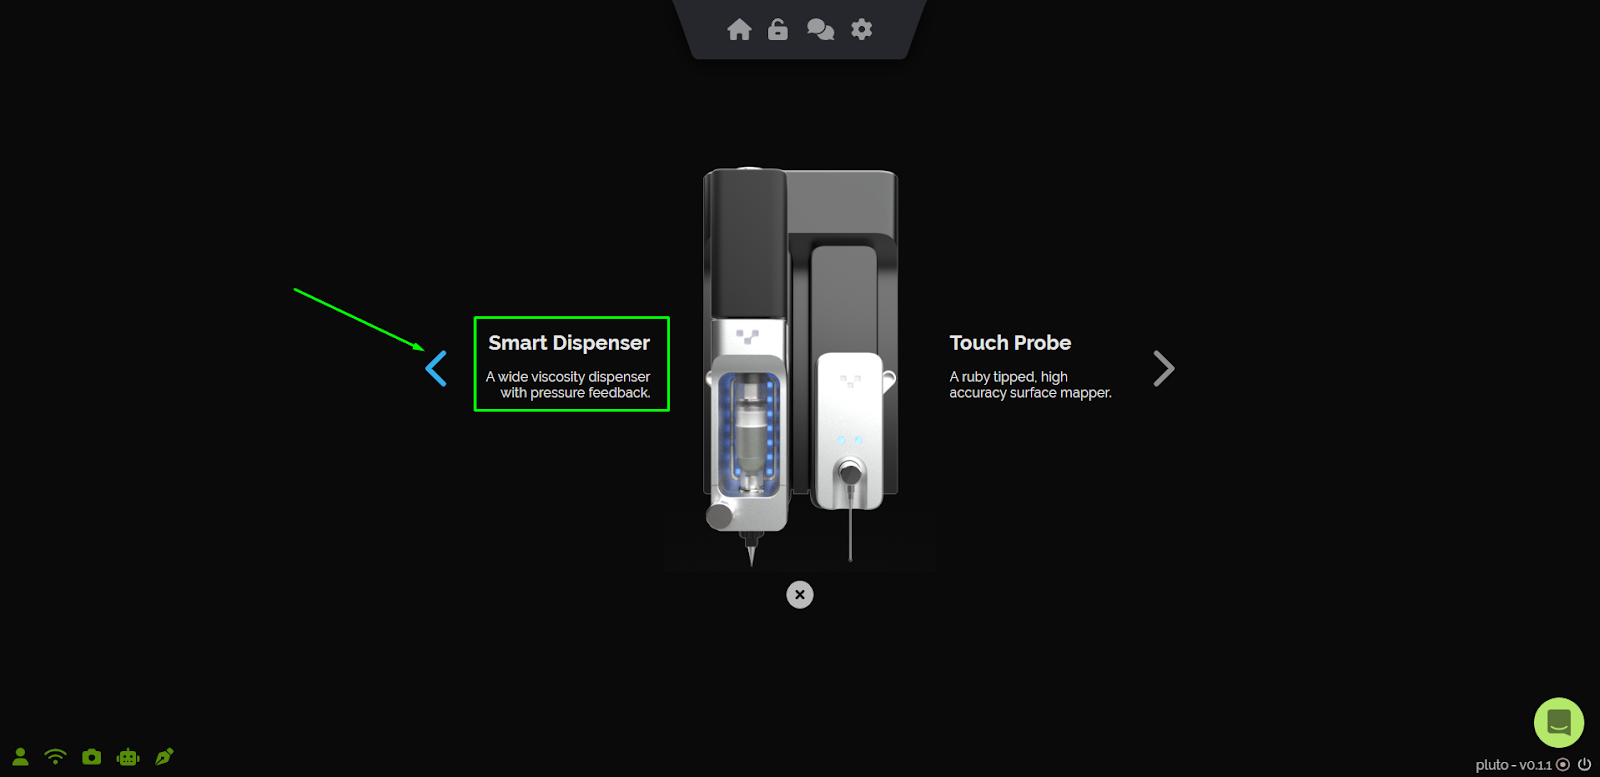This screenshot has height=777, width=1600.
Task: Click the Wi-Fi status icon
Action: 56,757
